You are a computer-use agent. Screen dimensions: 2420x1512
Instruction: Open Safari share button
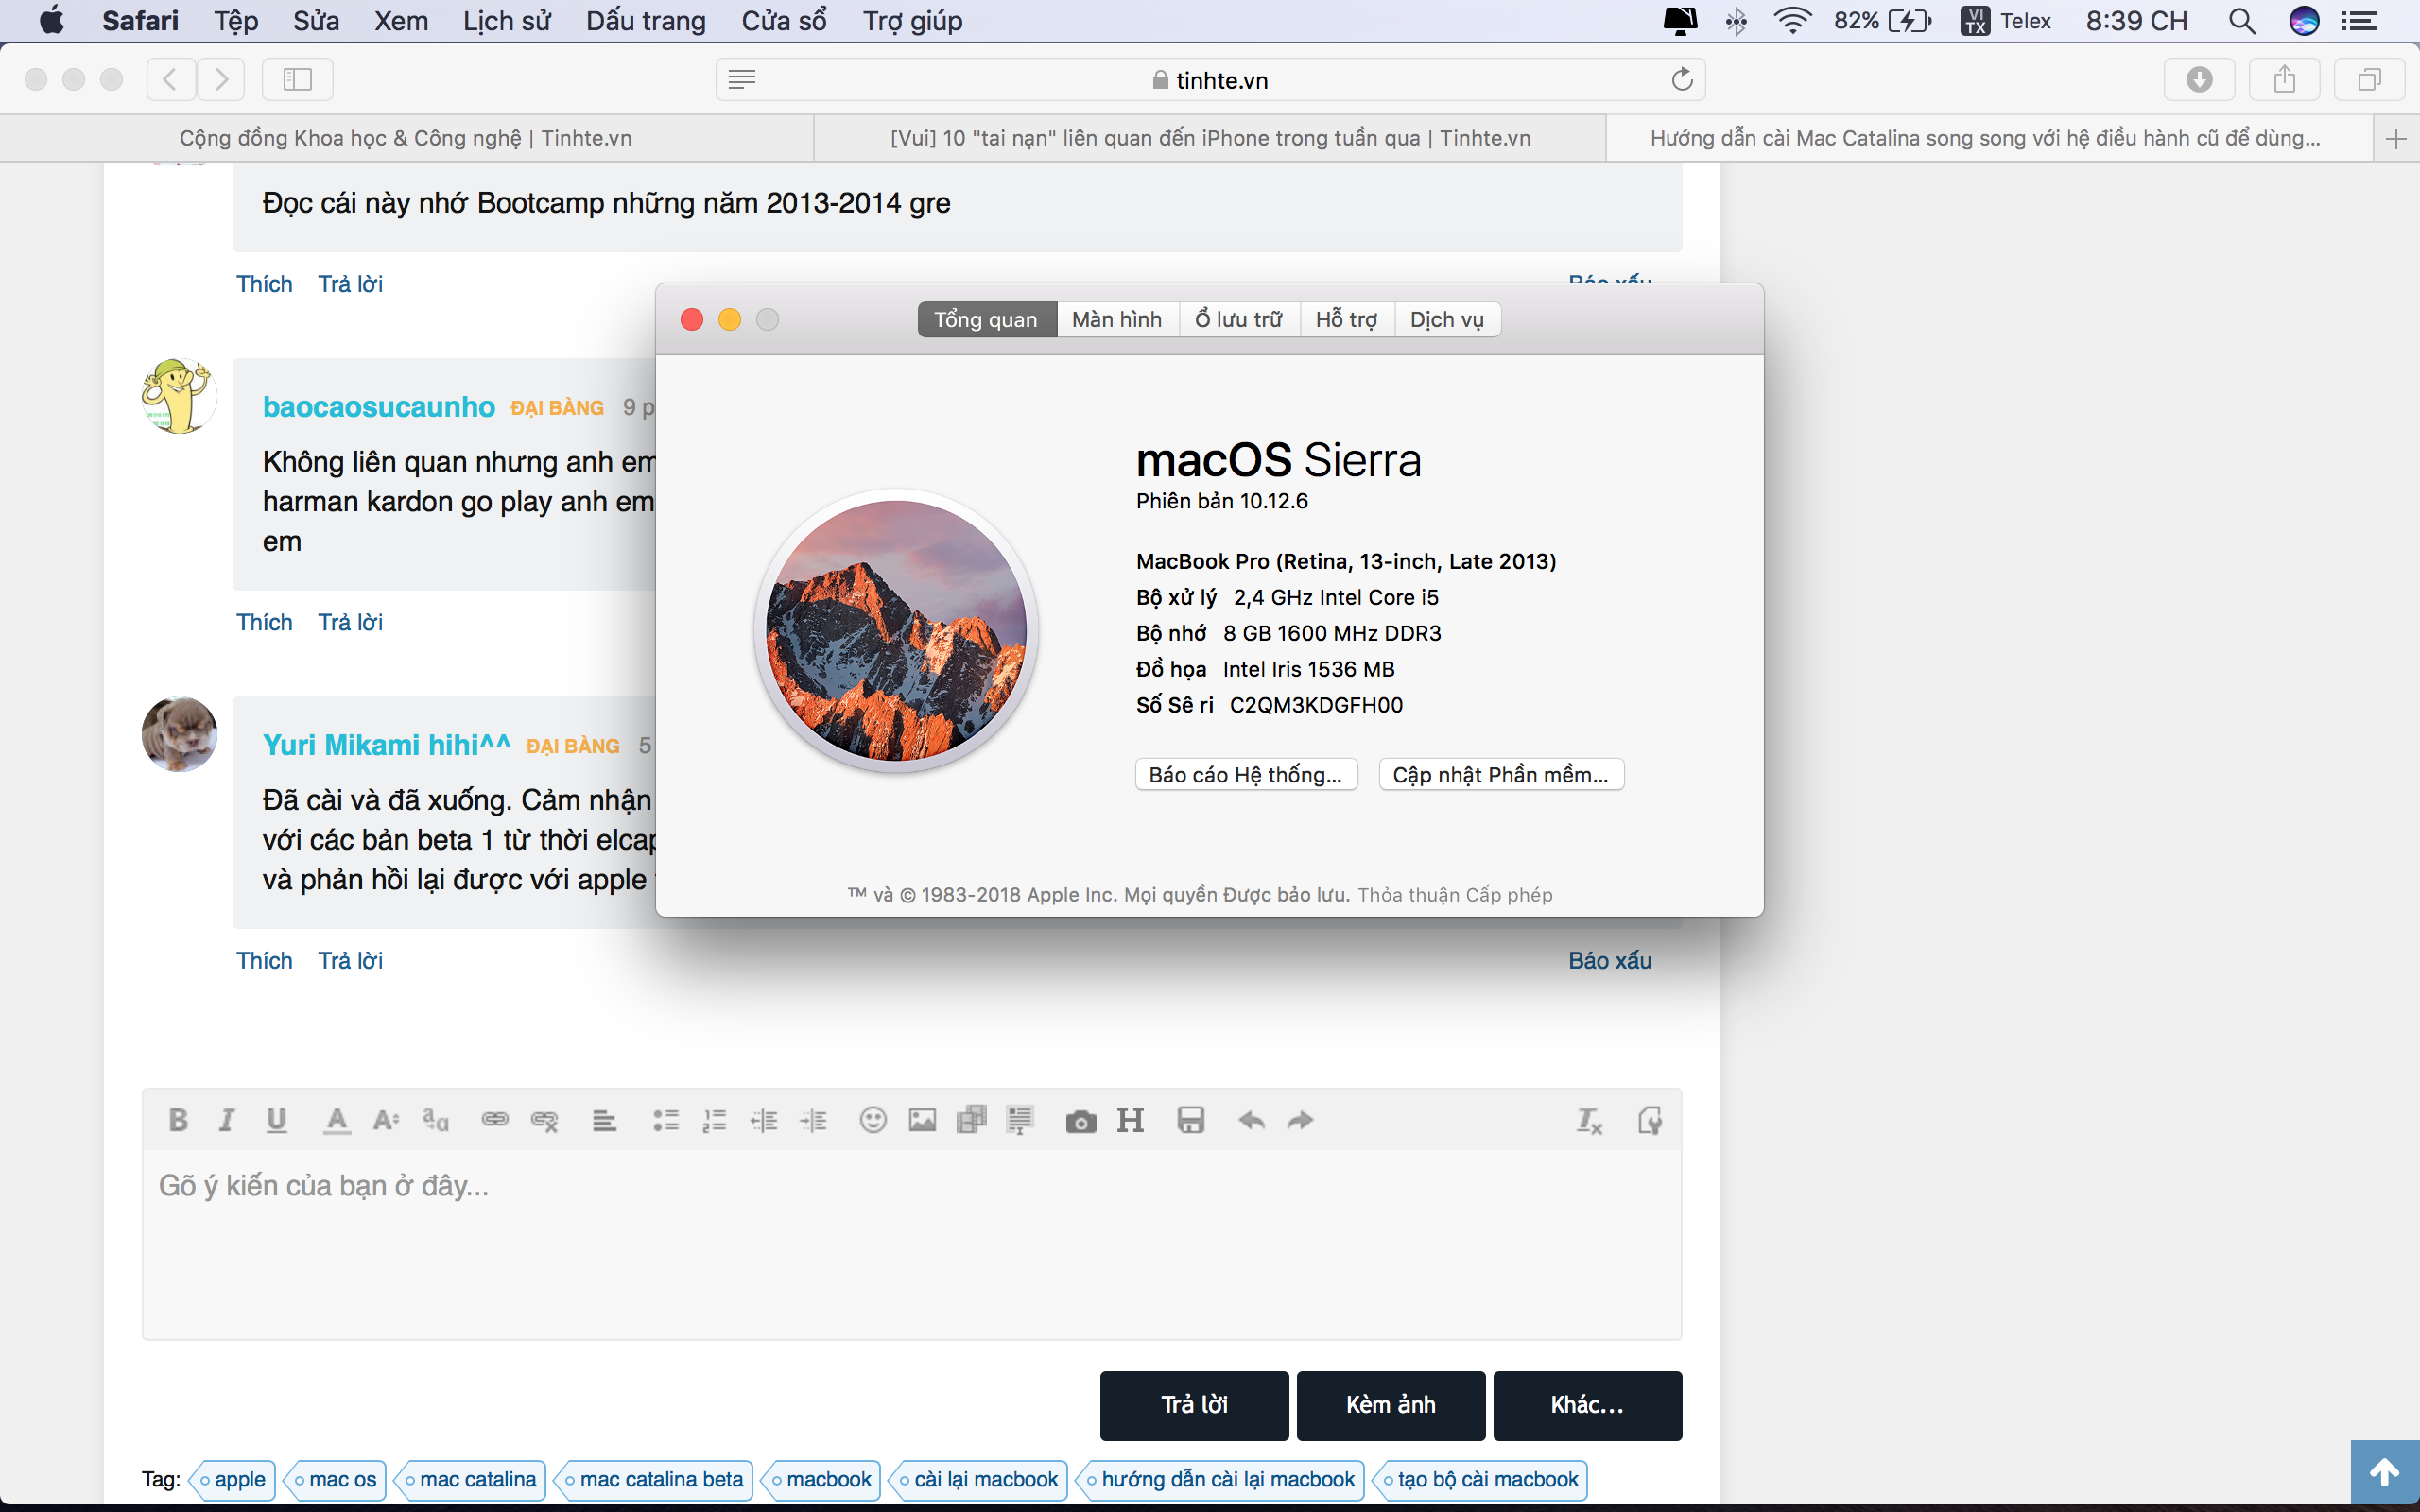point(2284,79)
